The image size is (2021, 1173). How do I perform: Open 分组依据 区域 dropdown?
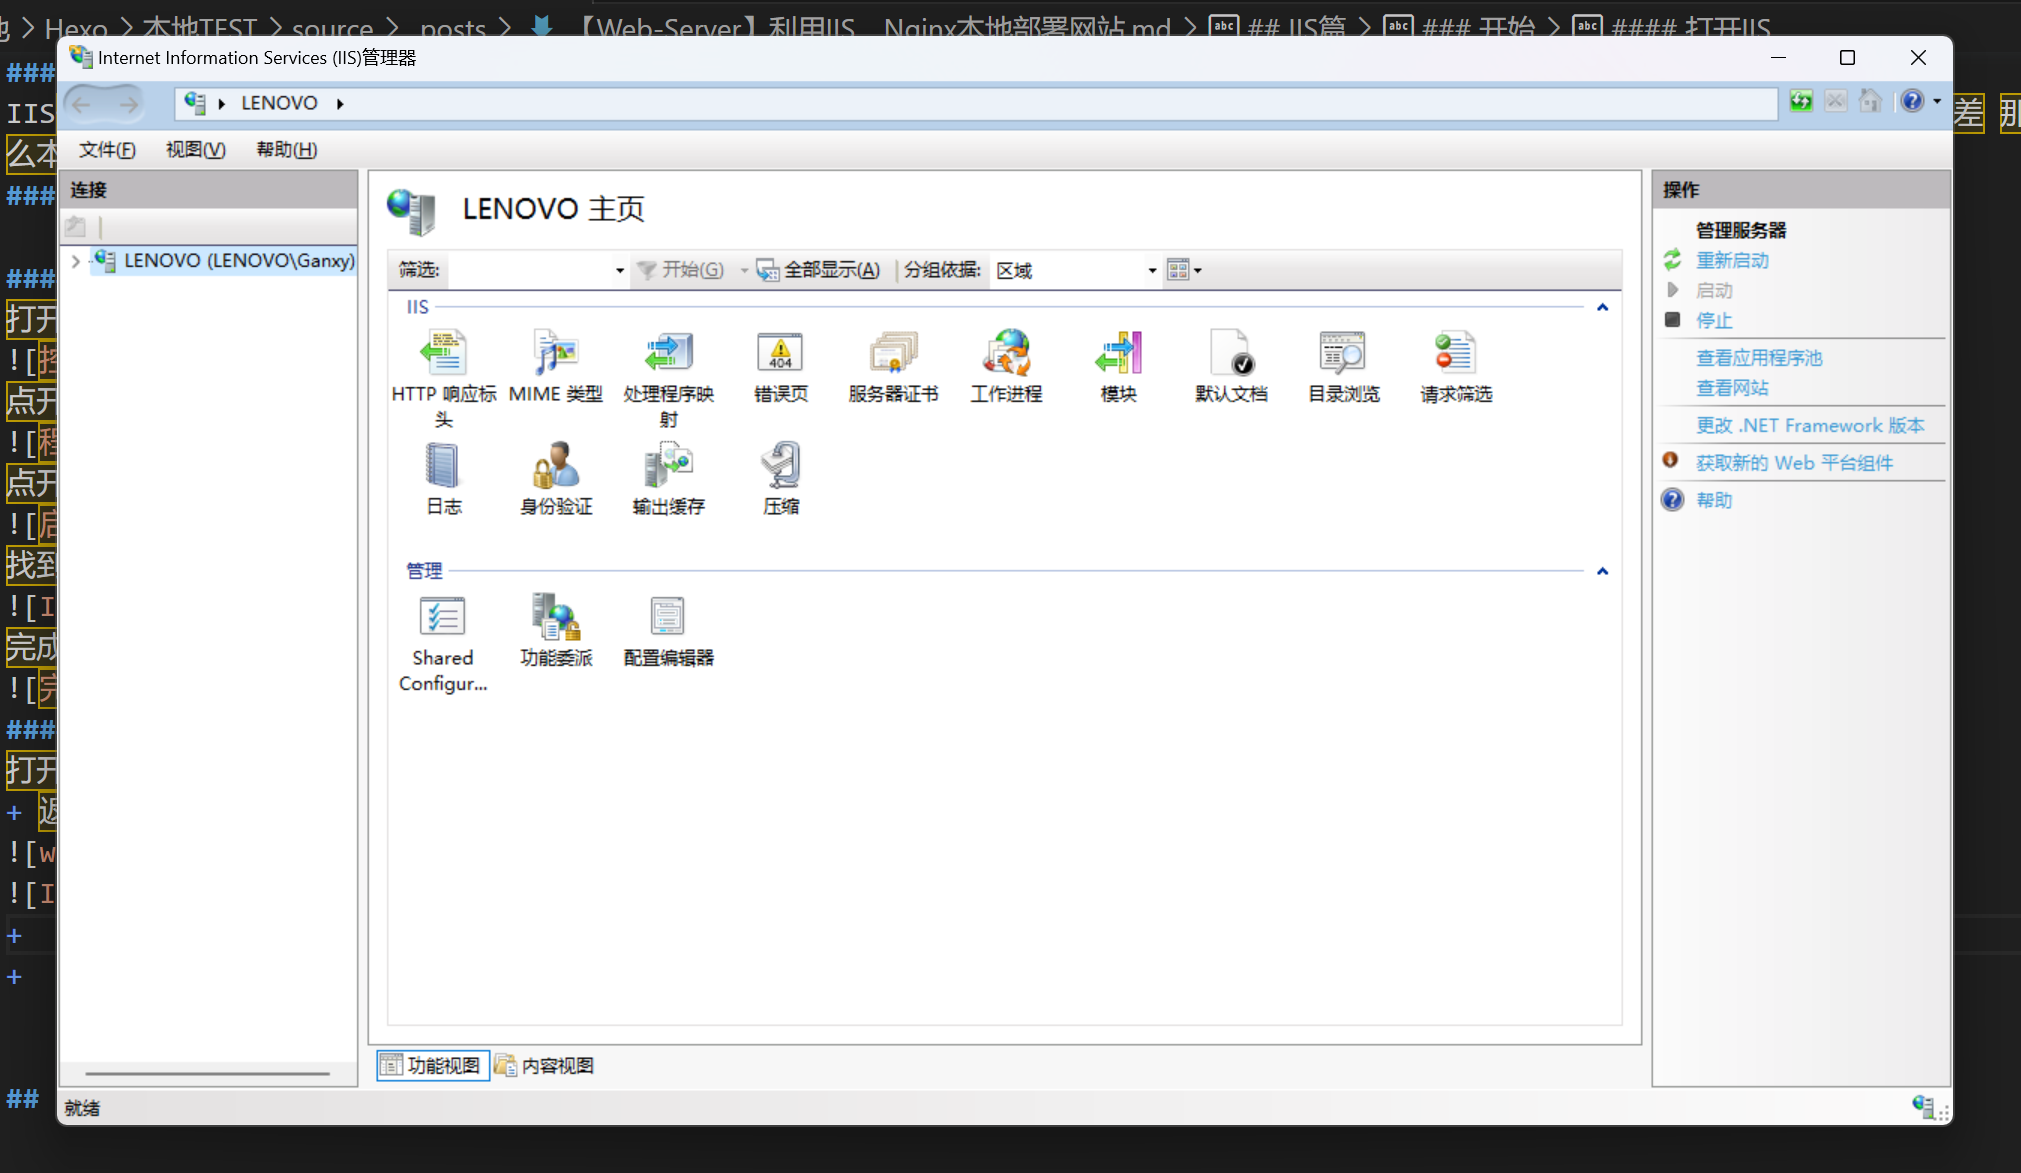pos(1152,271)
